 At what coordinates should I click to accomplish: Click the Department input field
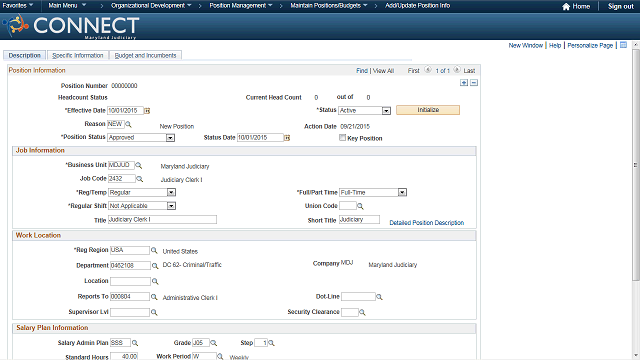tap(130, 266)
